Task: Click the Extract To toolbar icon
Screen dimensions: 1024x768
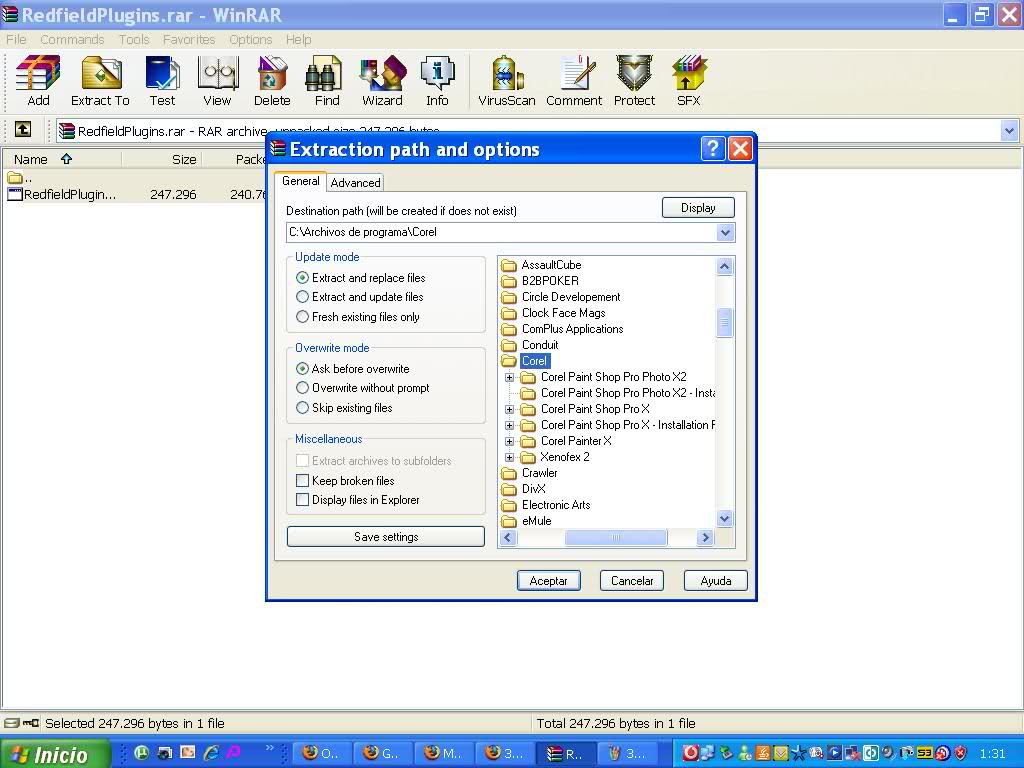Action: (101, 81)
